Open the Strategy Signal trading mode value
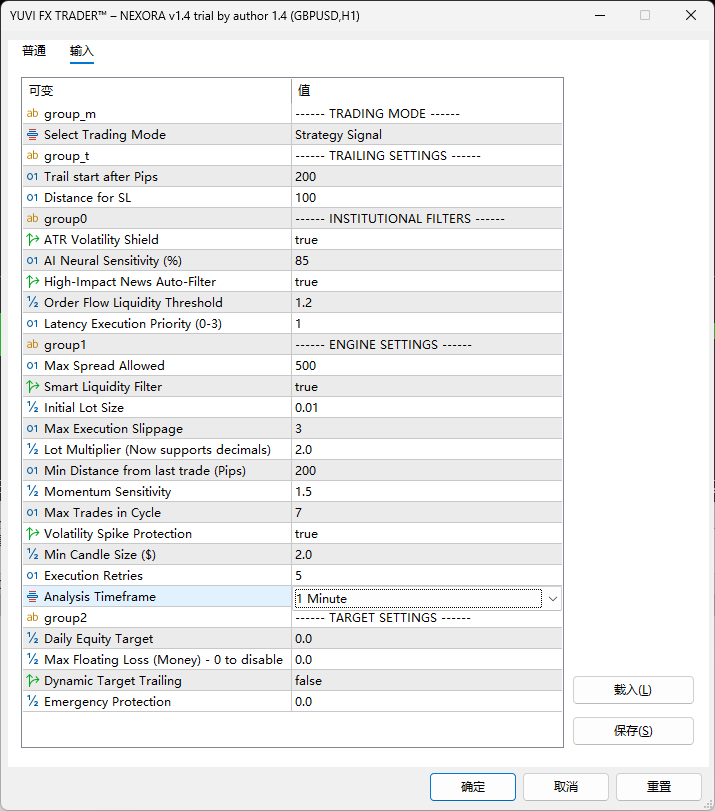The image size is (715, 811). tap(338, 135)
